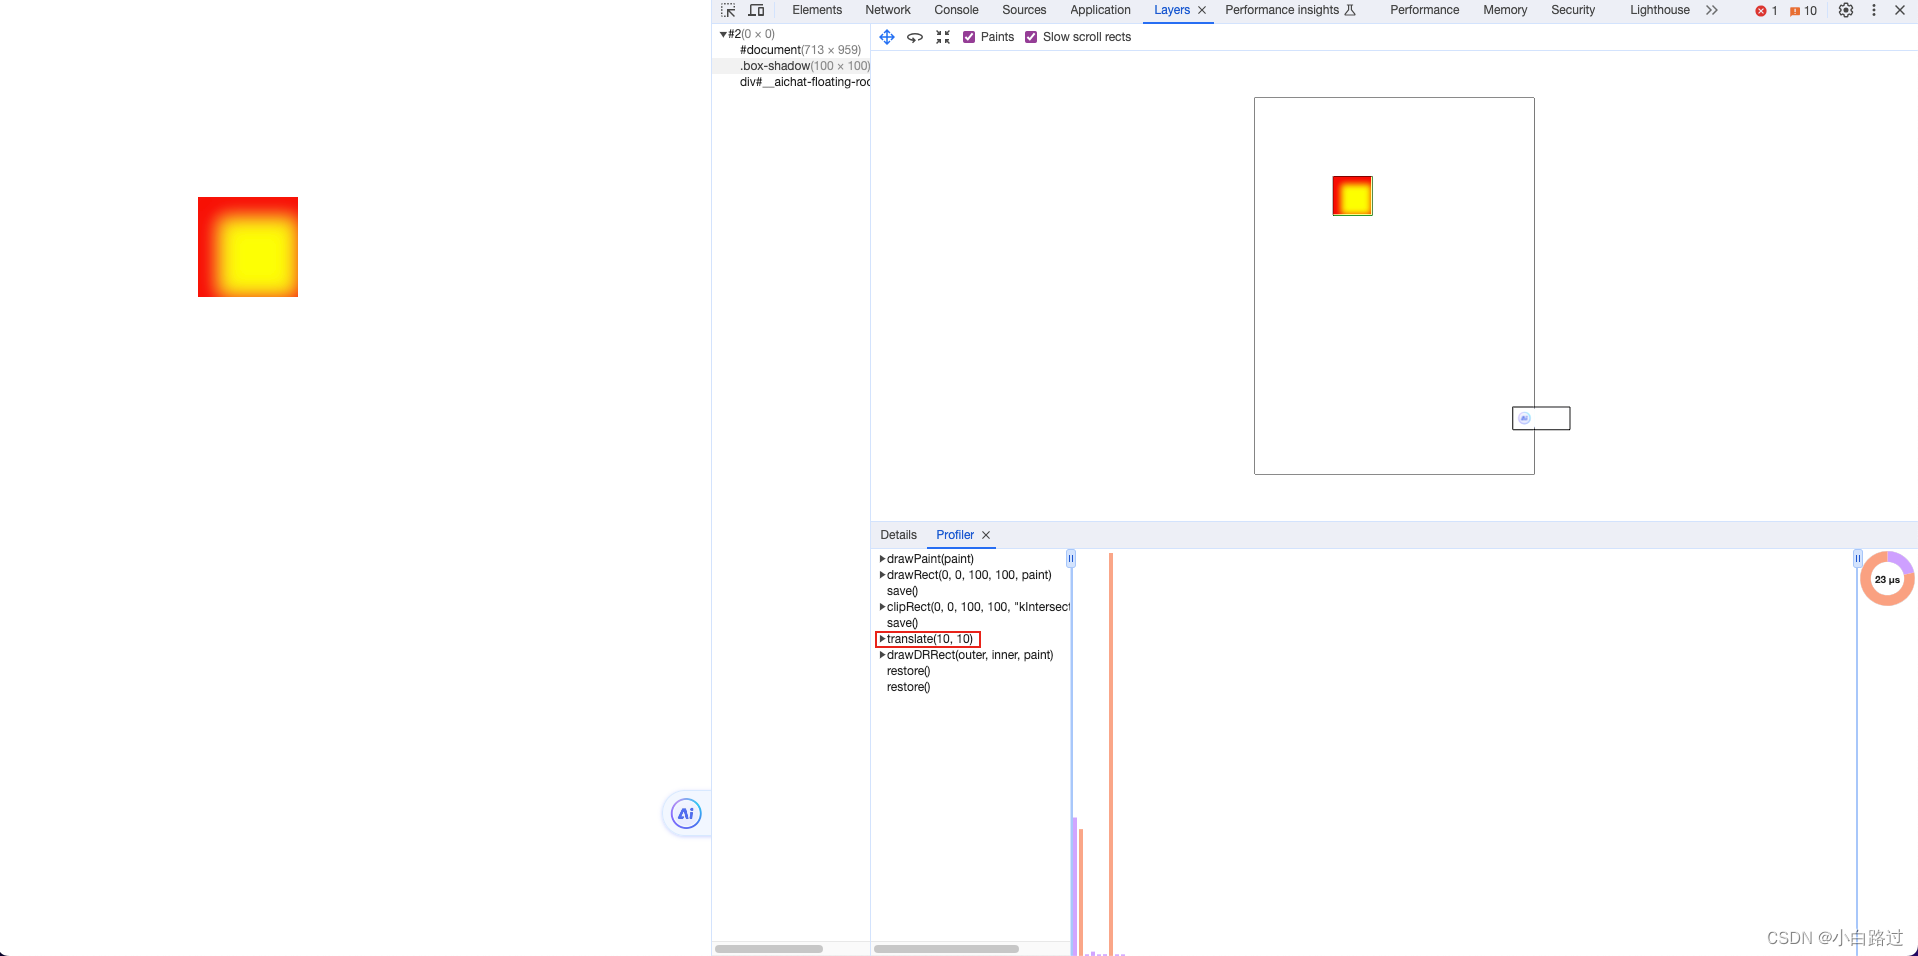Select the Profiler tab

point(955,535)
